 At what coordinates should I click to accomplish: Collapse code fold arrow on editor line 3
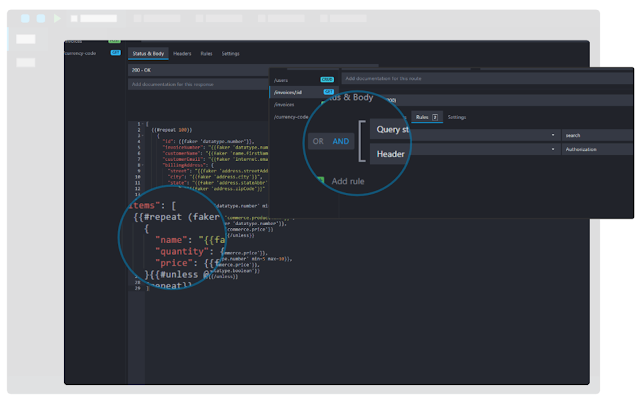(x=142, y=135)
